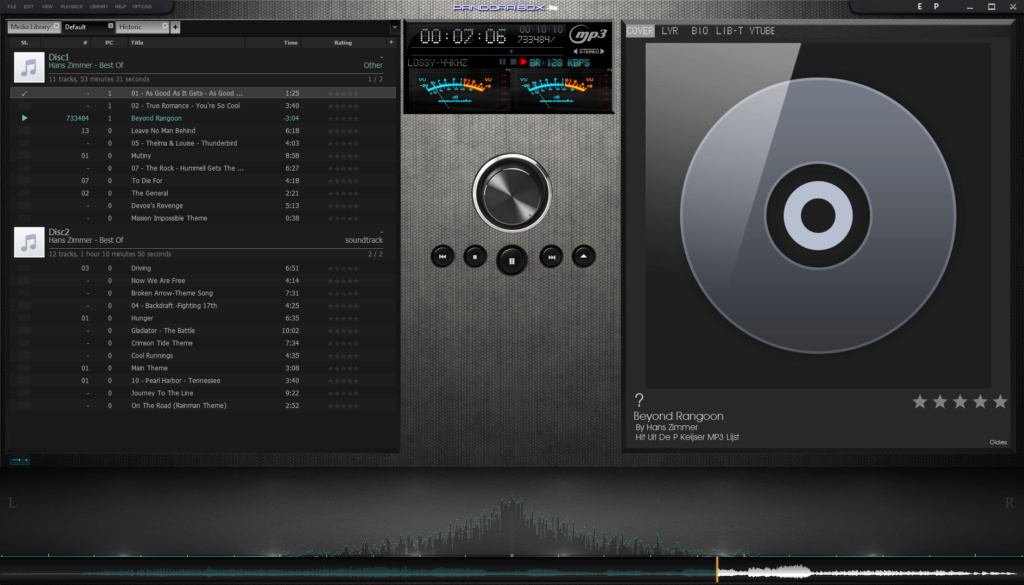
Task: Select the YTUBE tab
Action: coord(761,31)
